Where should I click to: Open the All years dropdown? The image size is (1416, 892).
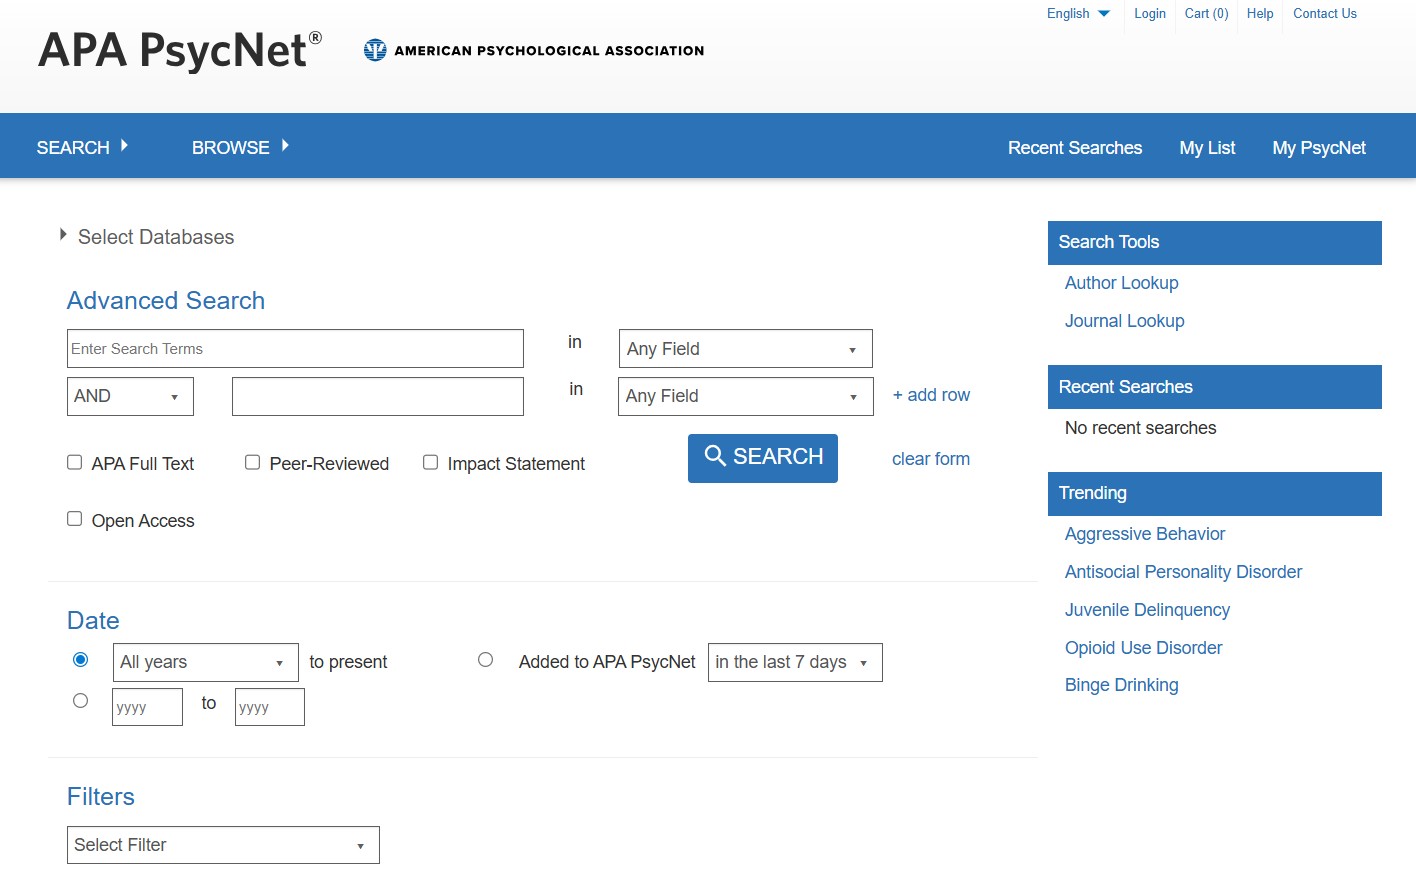pos(206,663)
